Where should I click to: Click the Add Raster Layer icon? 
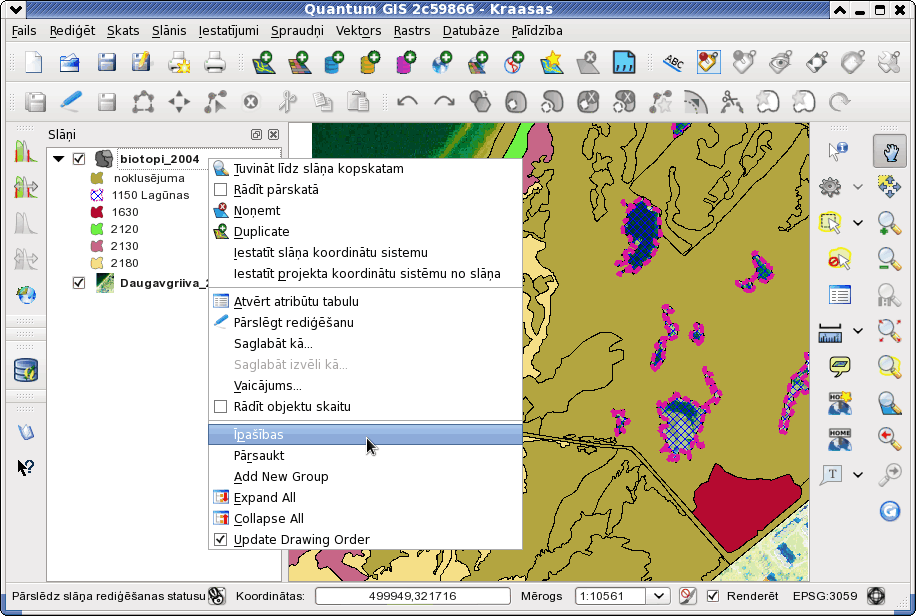point(299,63)
